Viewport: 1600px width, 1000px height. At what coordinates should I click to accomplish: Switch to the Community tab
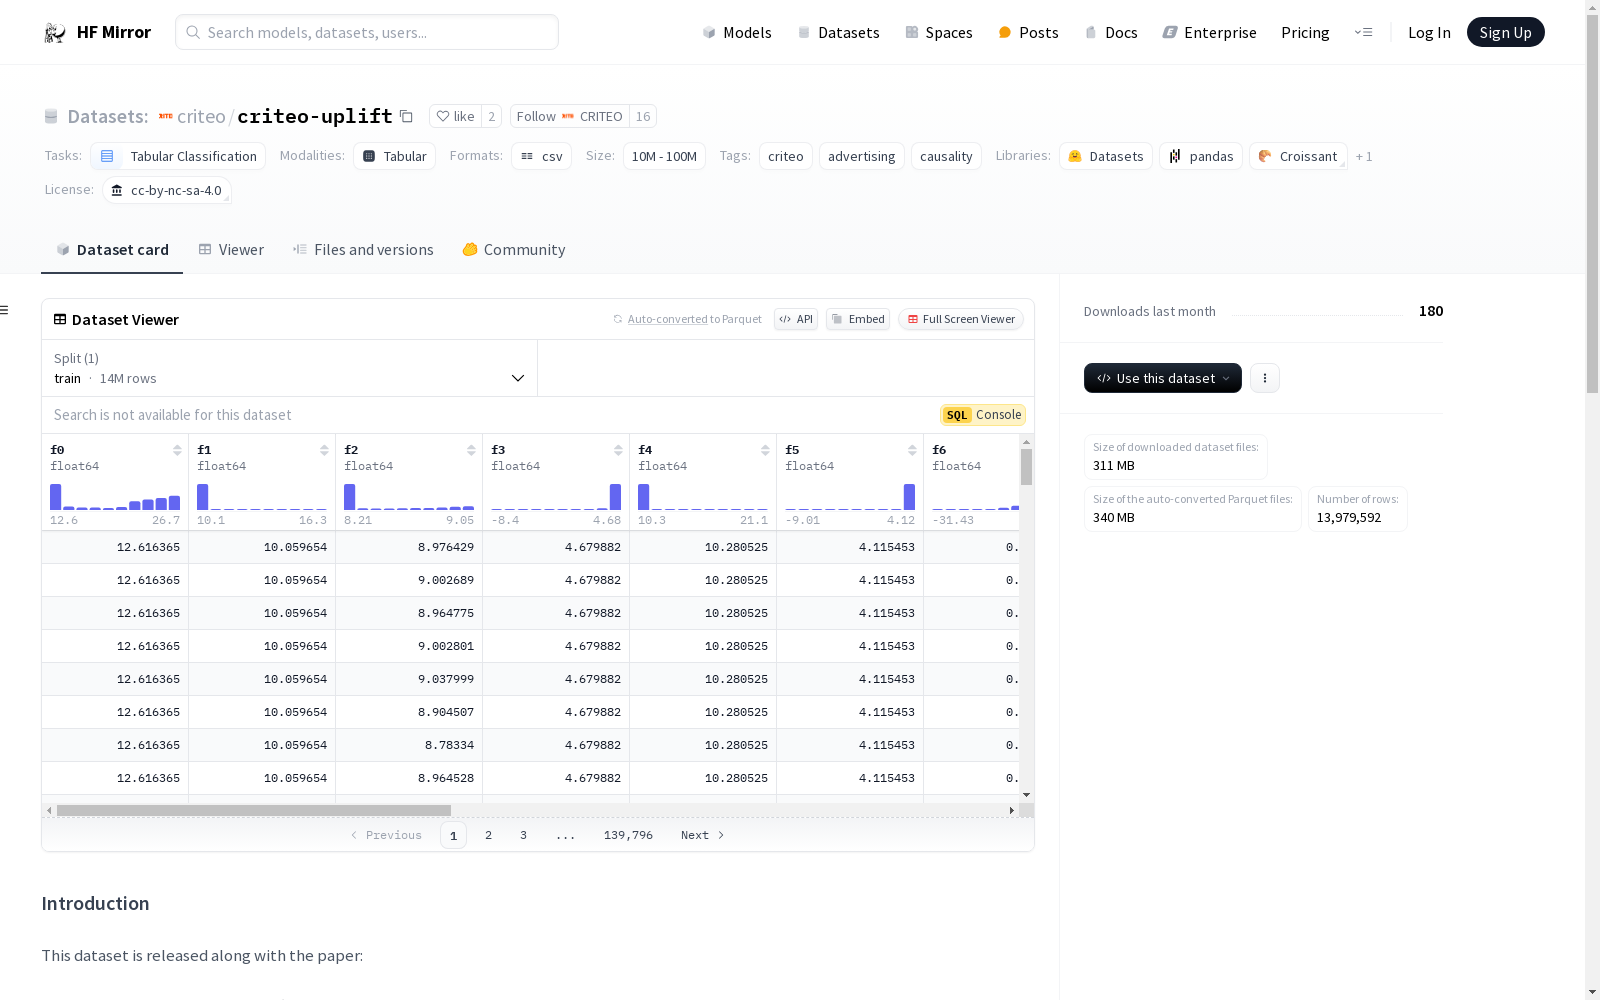pyautogui.click(x=513, y=250)
